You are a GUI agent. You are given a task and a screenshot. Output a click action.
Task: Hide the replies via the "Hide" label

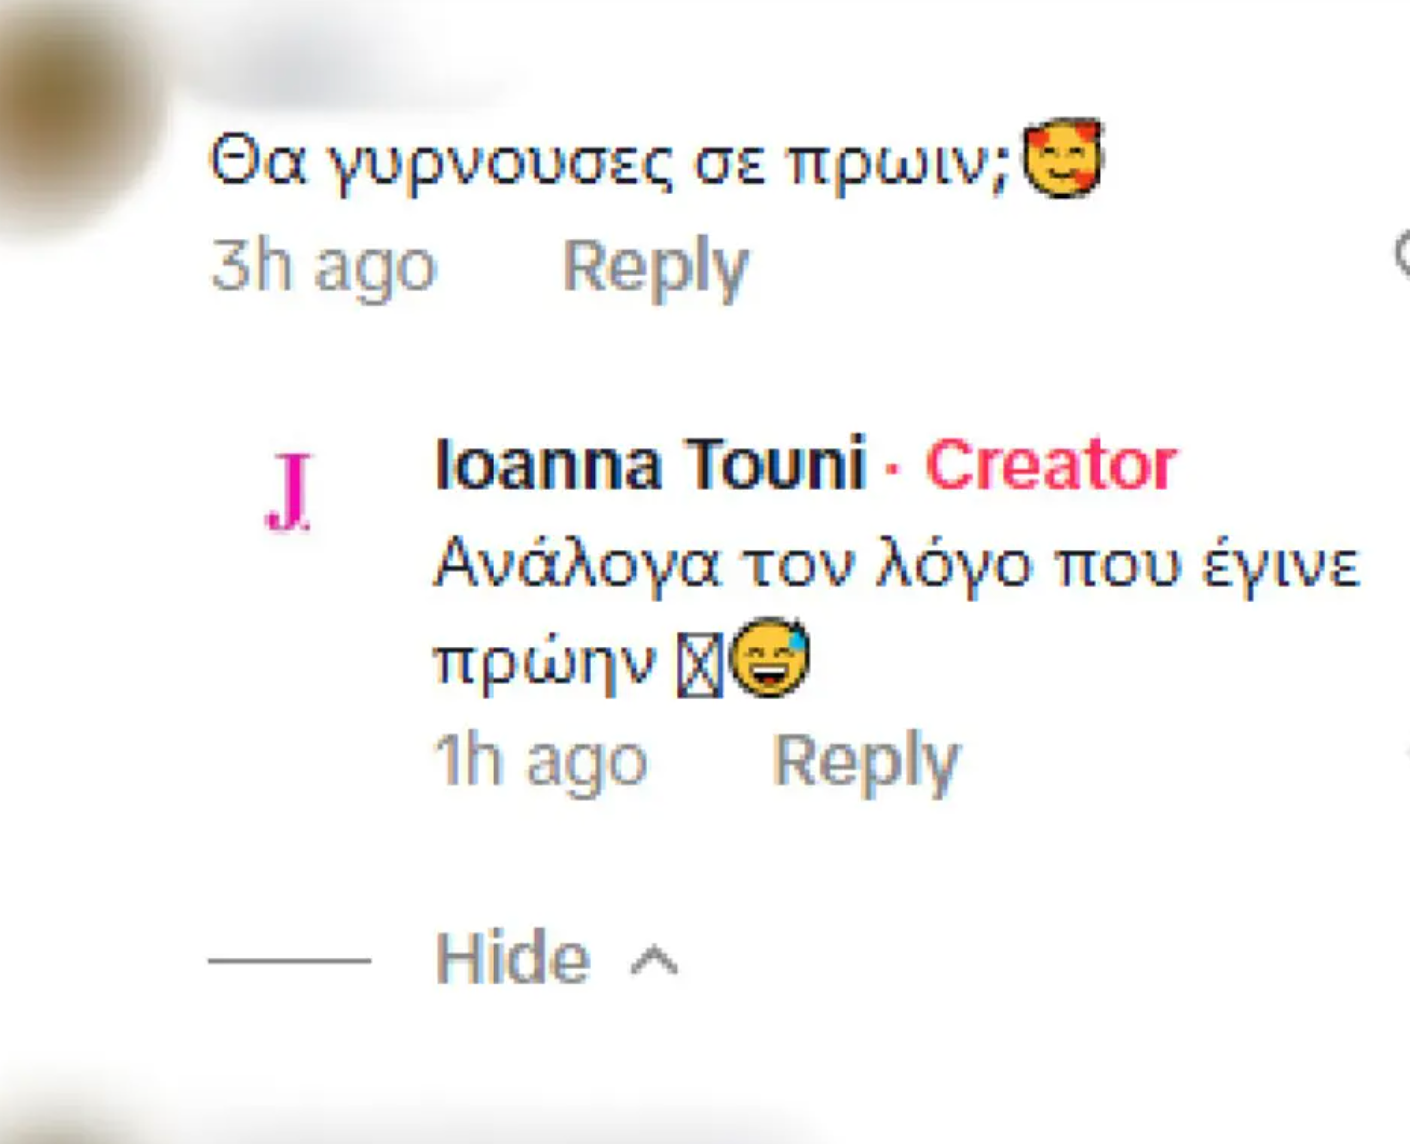(x=512, y=958)
